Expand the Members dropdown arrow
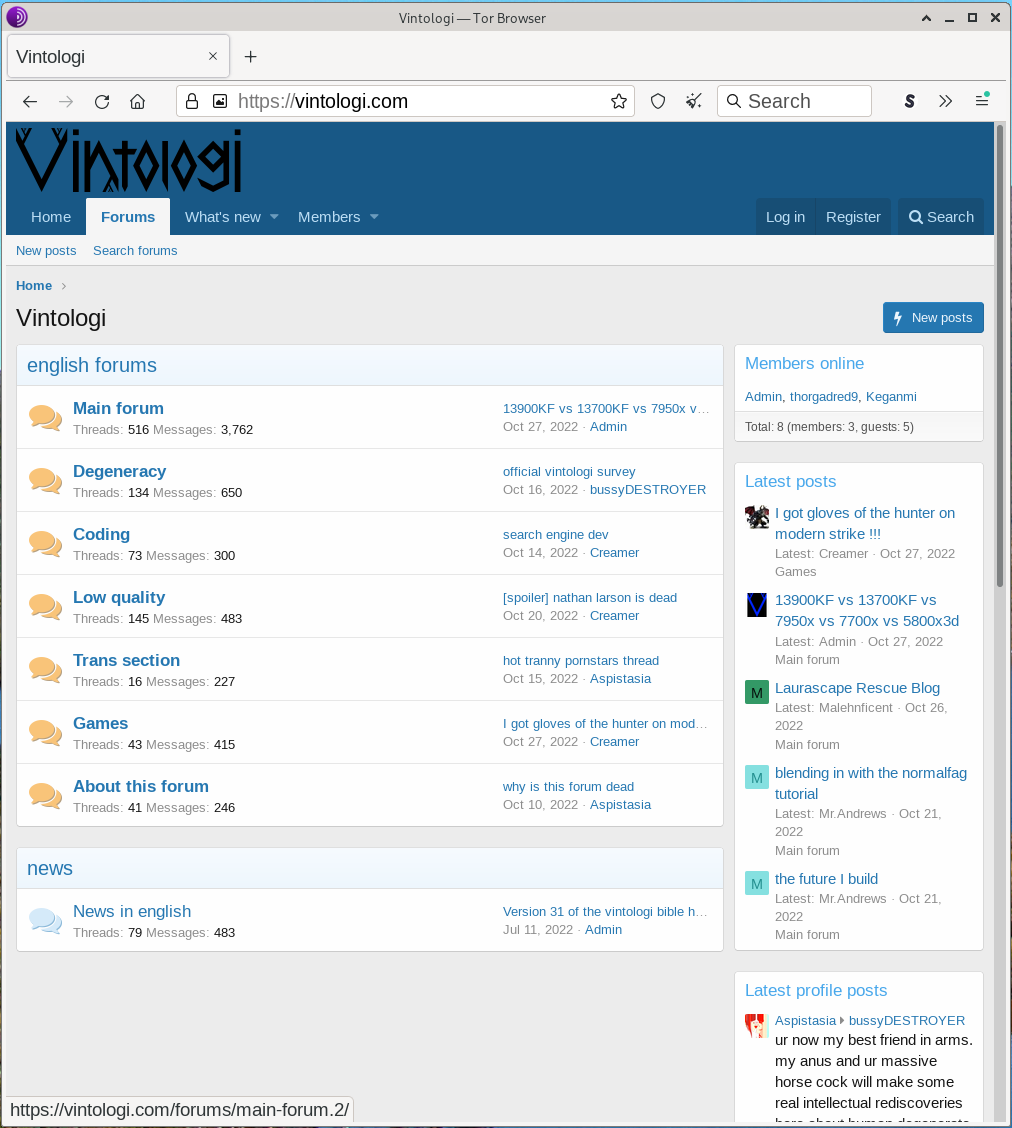Viewport: 1012px width, 1128px height. tap(374, 217)
